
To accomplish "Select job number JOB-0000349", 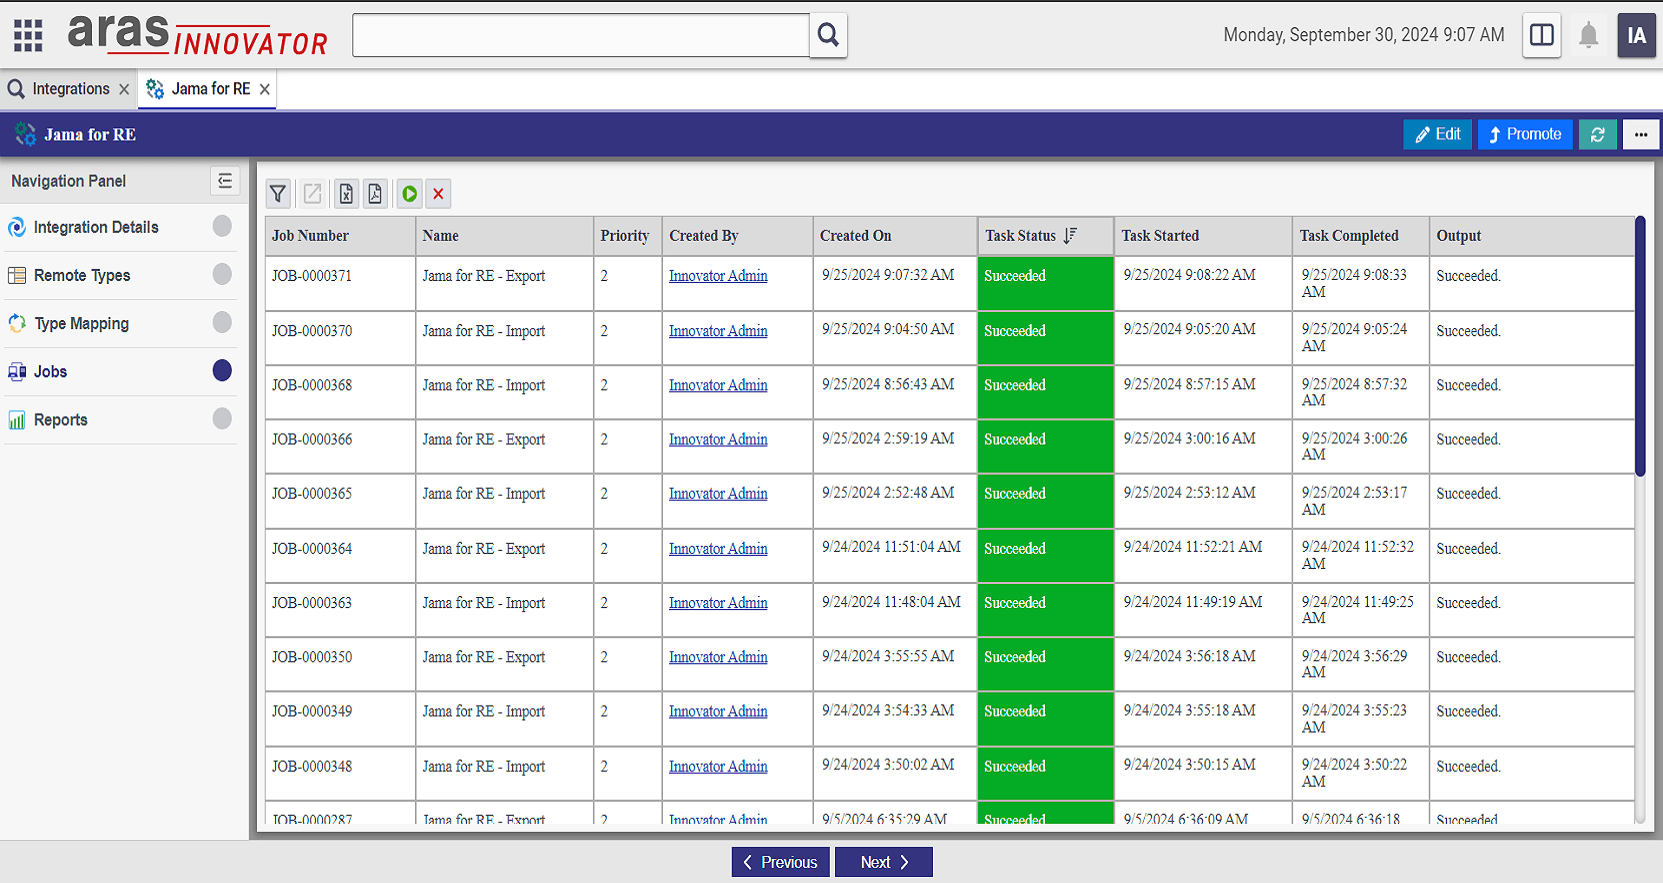I will pos(312,712).
